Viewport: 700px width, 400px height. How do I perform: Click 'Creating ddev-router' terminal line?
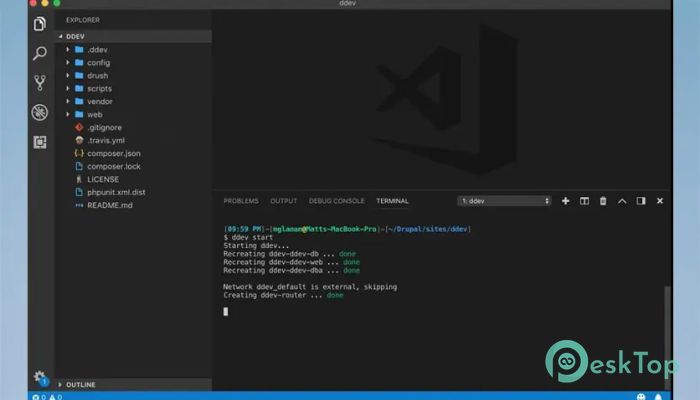pyautogui.click(x=283, y=295)
